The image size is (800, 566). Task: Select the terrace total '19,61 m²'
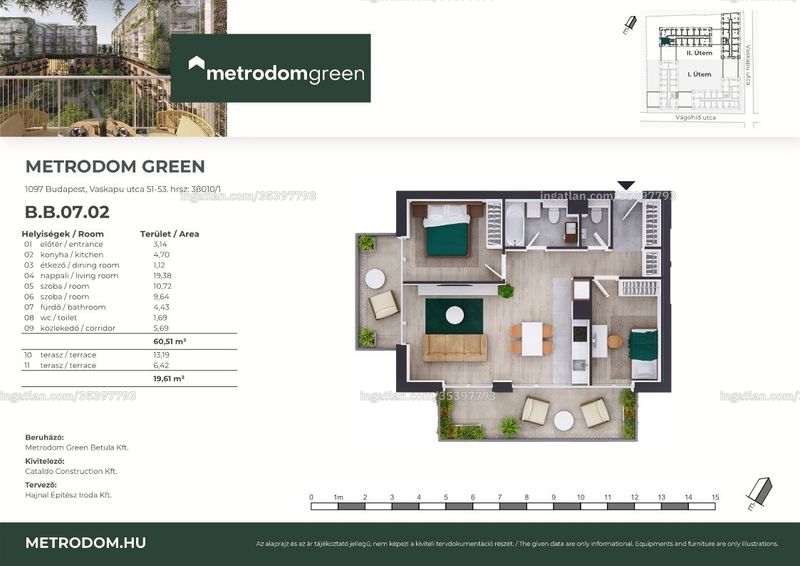169,379
